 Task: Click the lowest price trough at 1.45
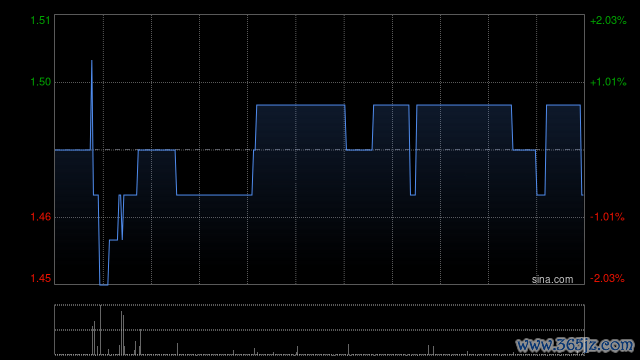tap(104, 284)
